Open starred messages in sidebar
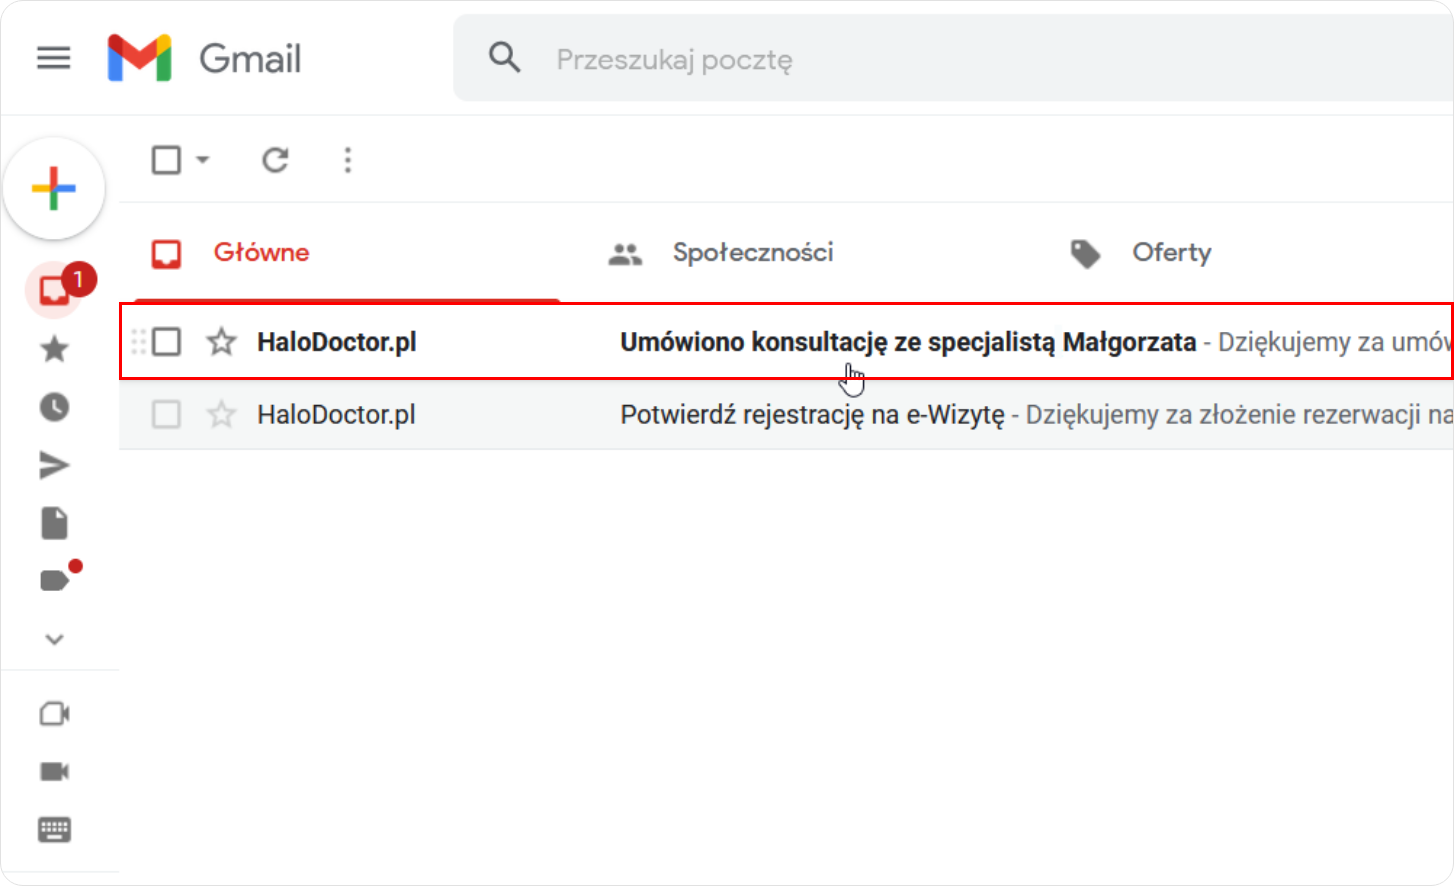Image resolution: width=1454 pixels, height=886 pixels. (x=54, y=349)
